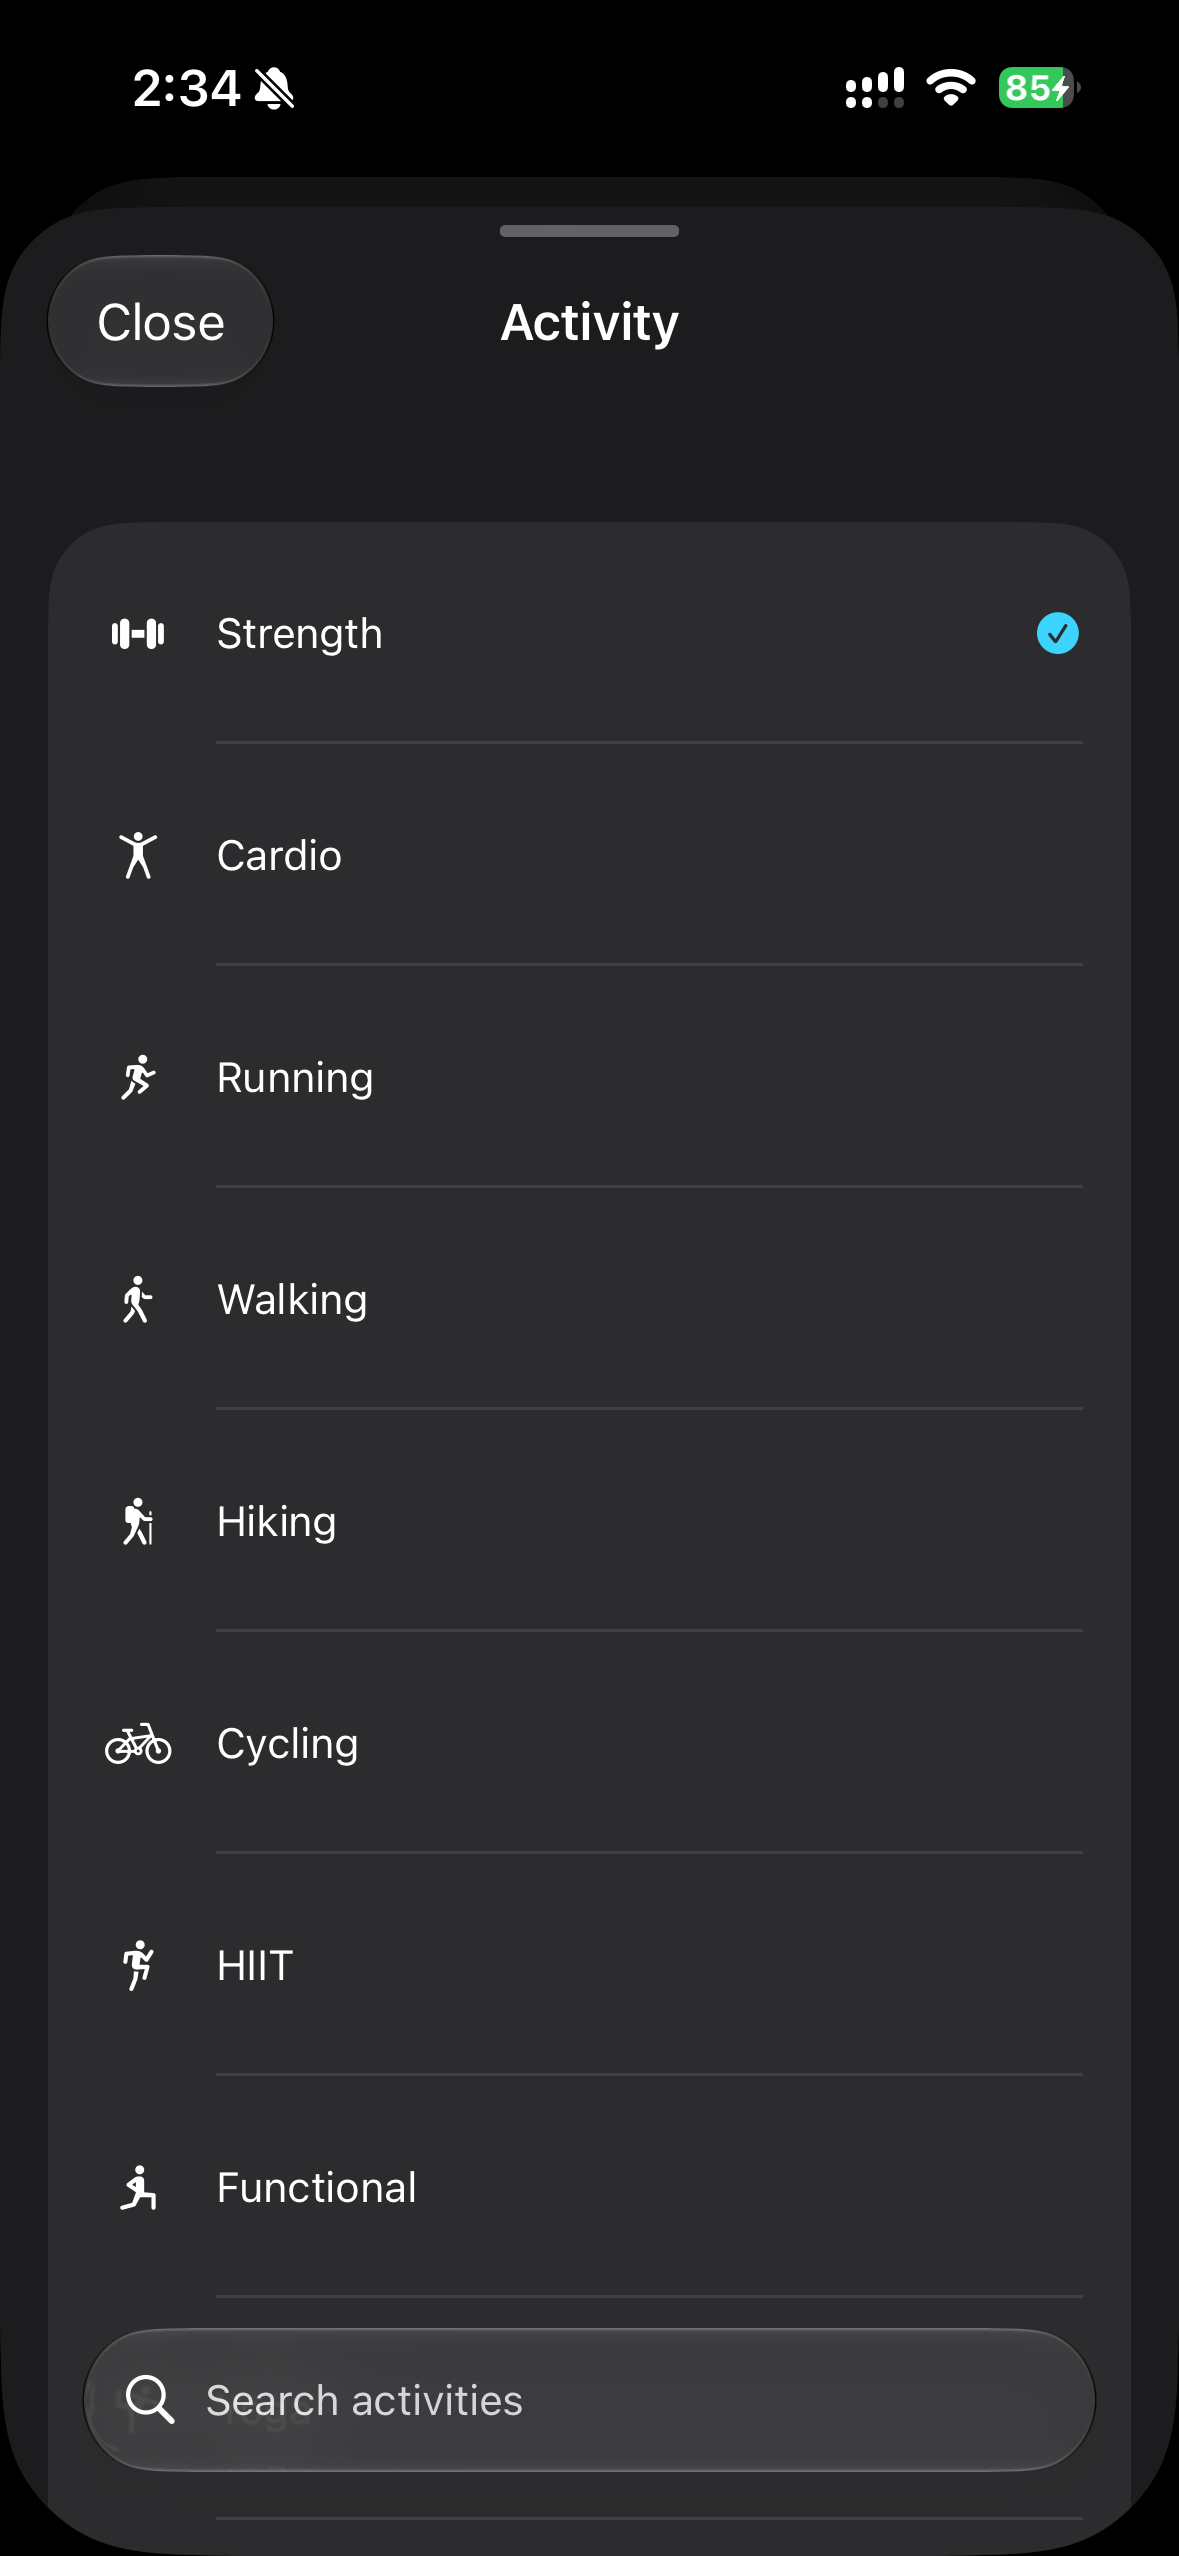Tap the HIIT figure icon

138,1966
